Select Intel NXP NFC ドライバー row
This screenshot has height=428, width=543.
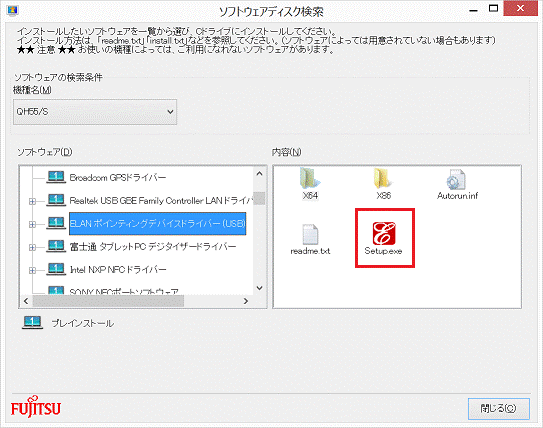pyautogui.click(x=118, y=269)
